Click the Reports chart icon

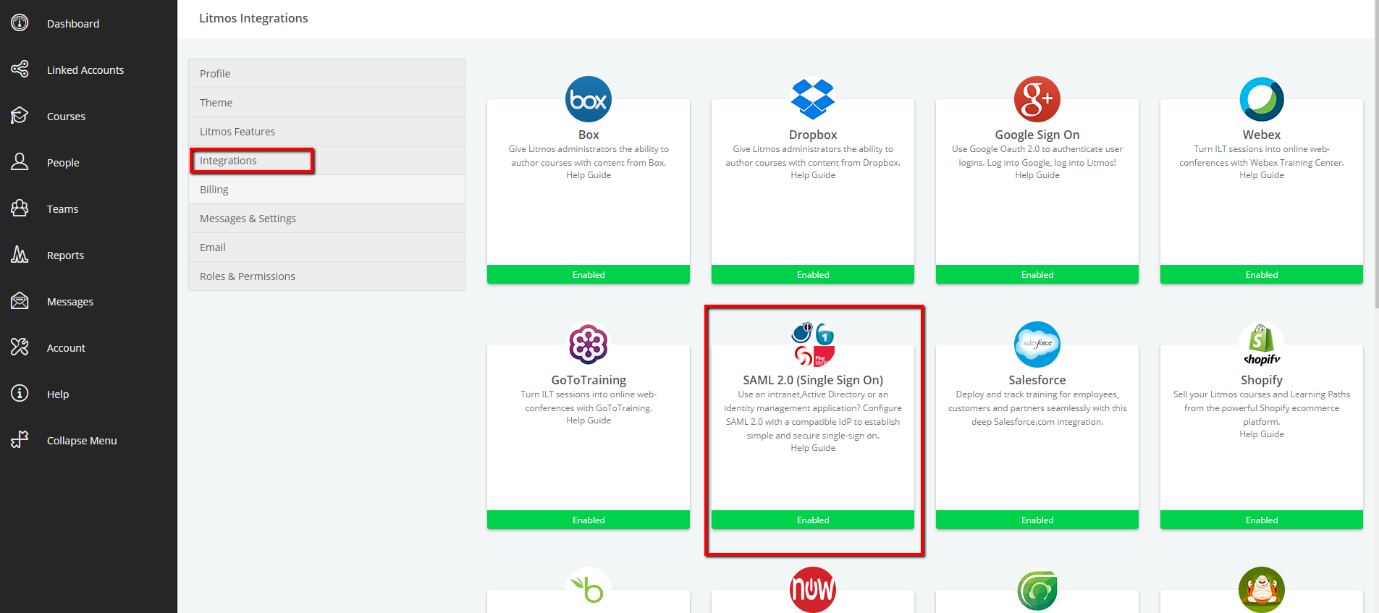(x=19, y=255)
